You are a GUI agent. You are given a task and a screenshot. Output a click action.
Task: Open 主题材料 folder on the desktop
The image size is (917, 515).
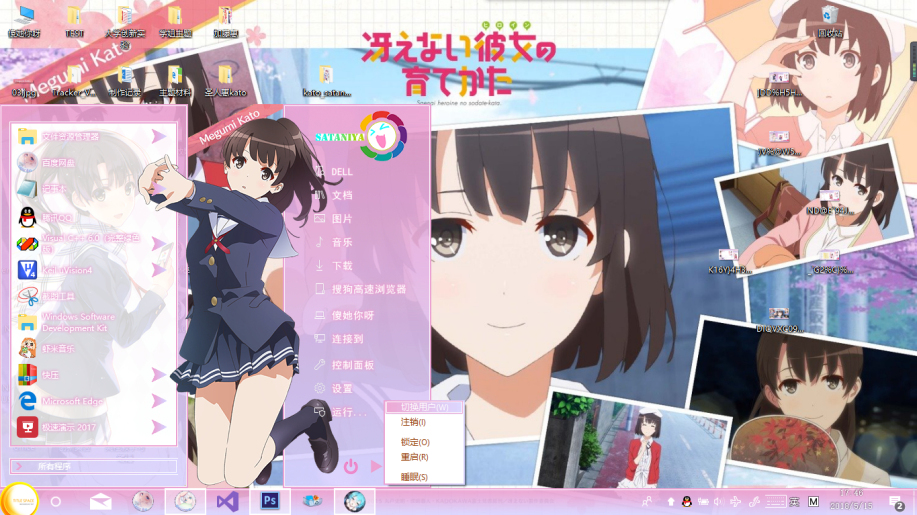pos(175,81)
